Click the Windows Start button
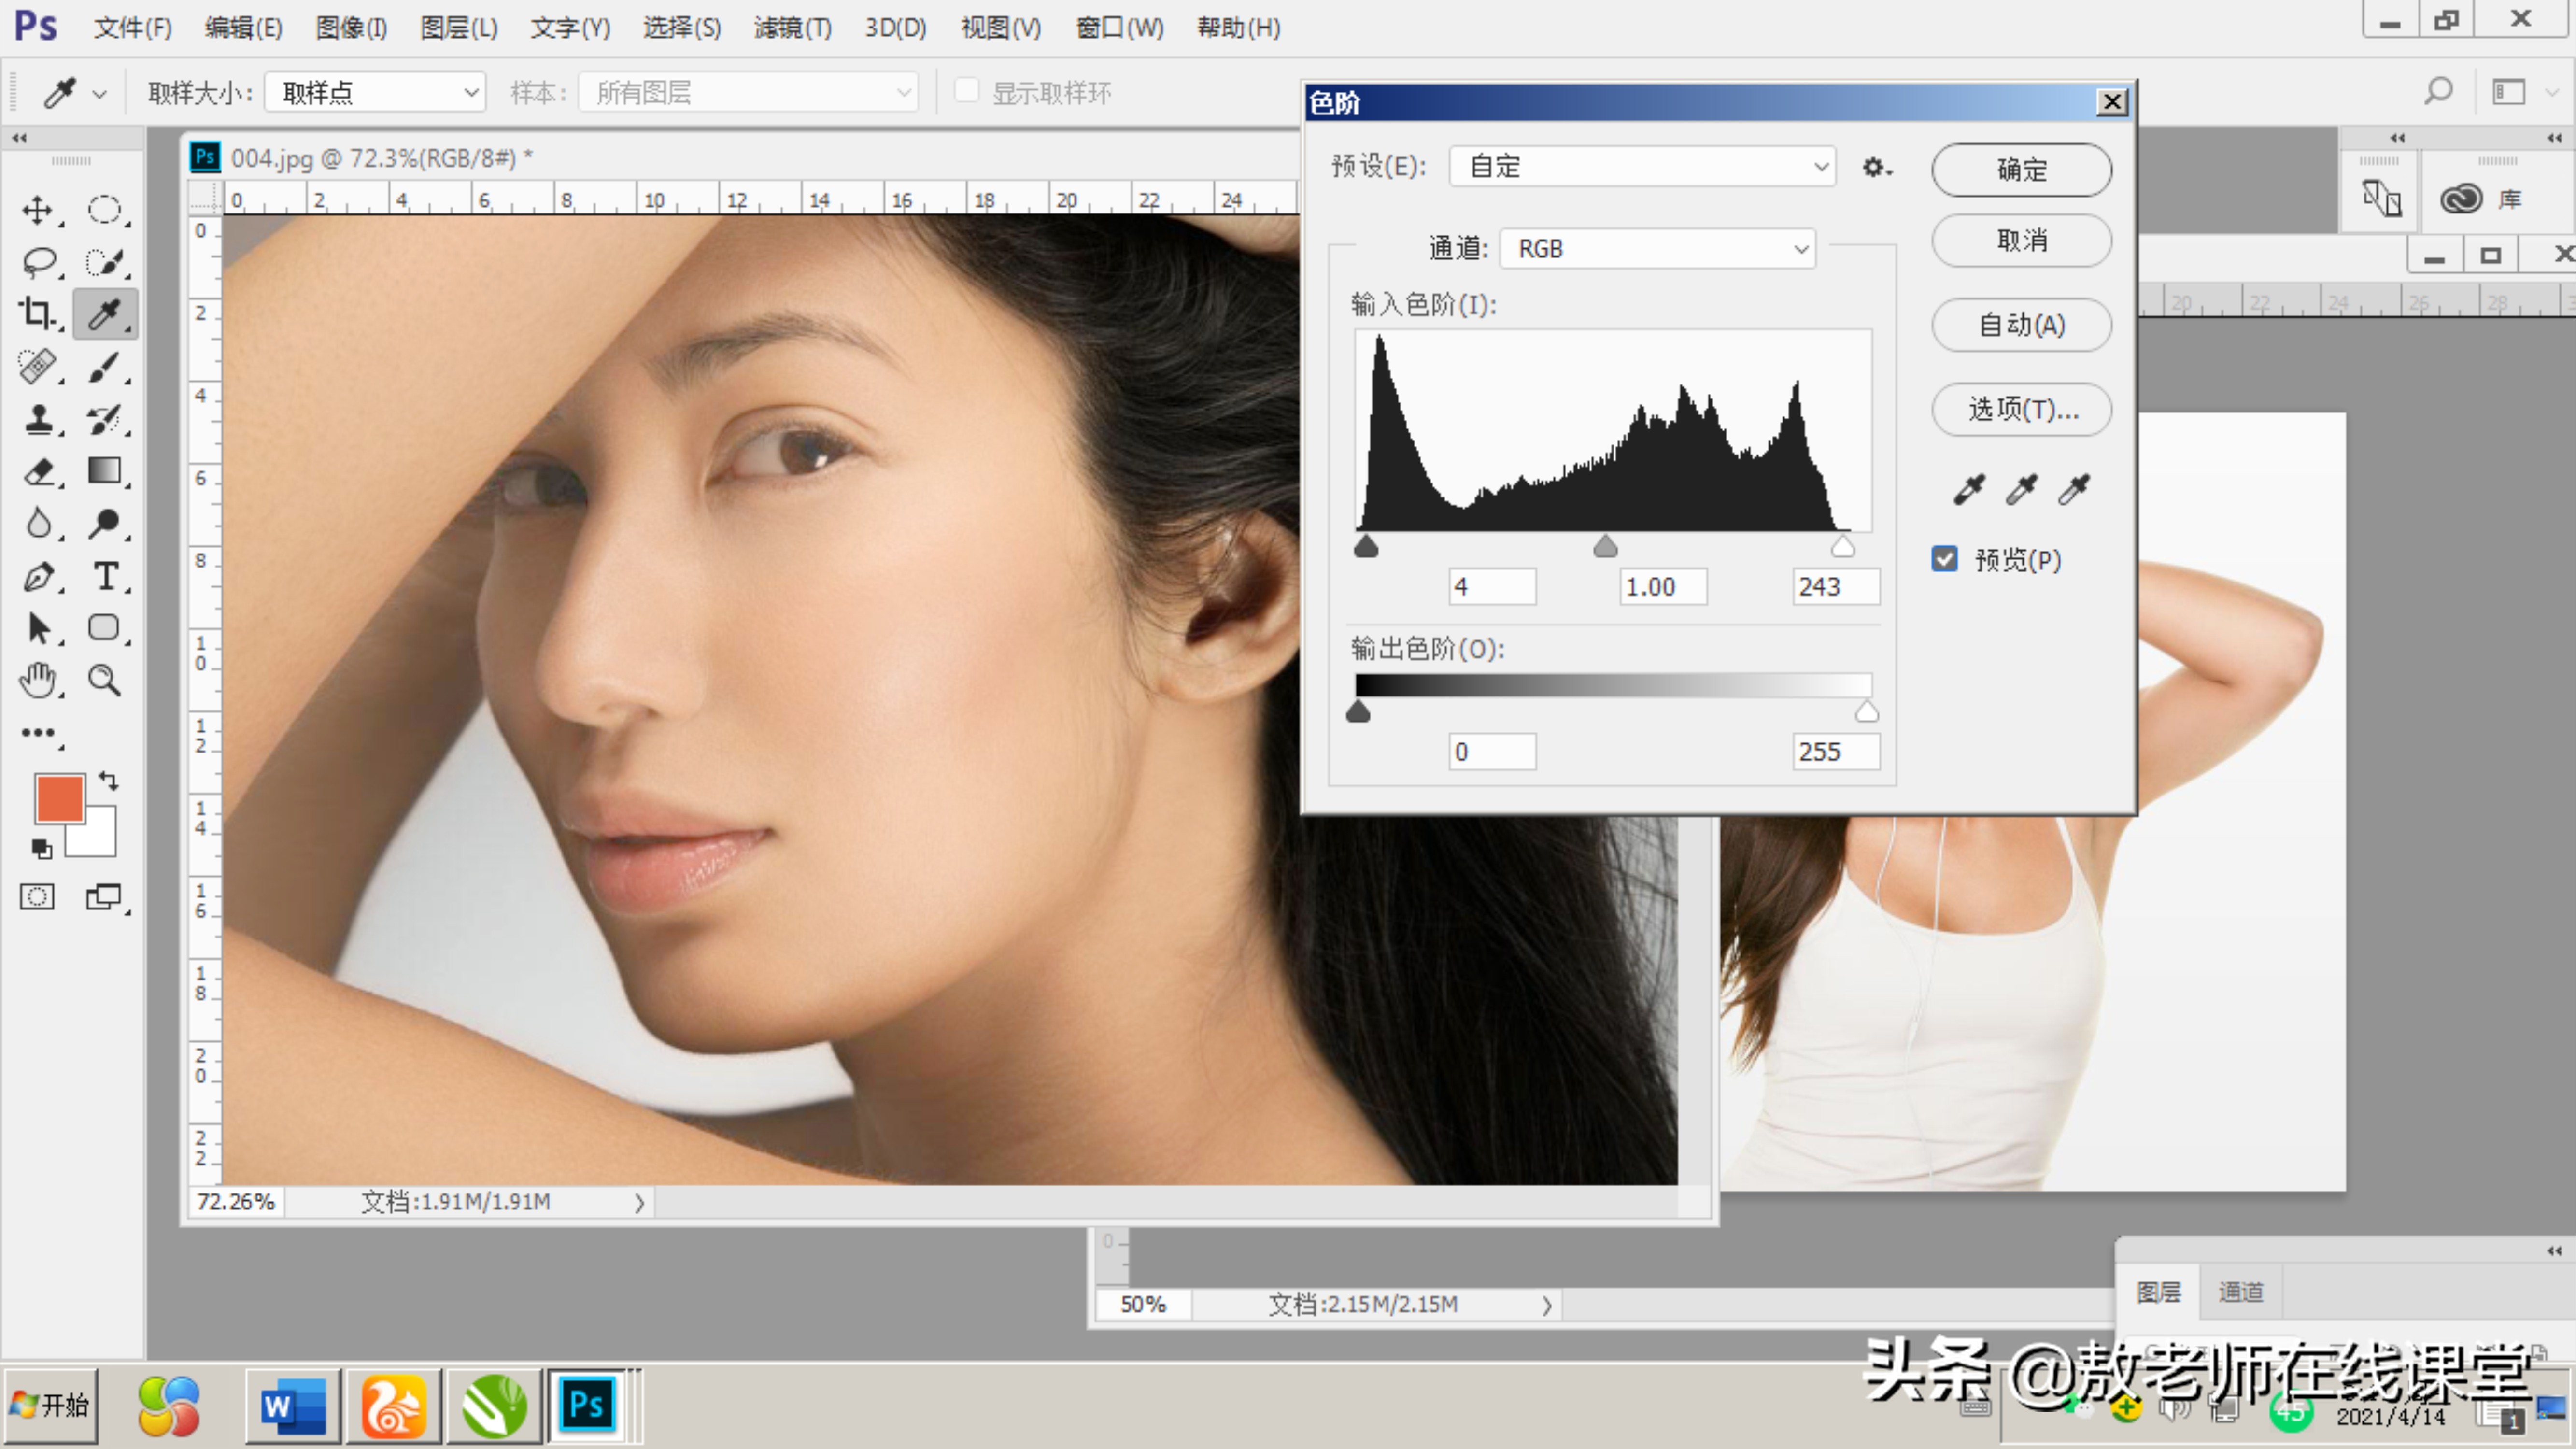 click(x=51, y=1405)
